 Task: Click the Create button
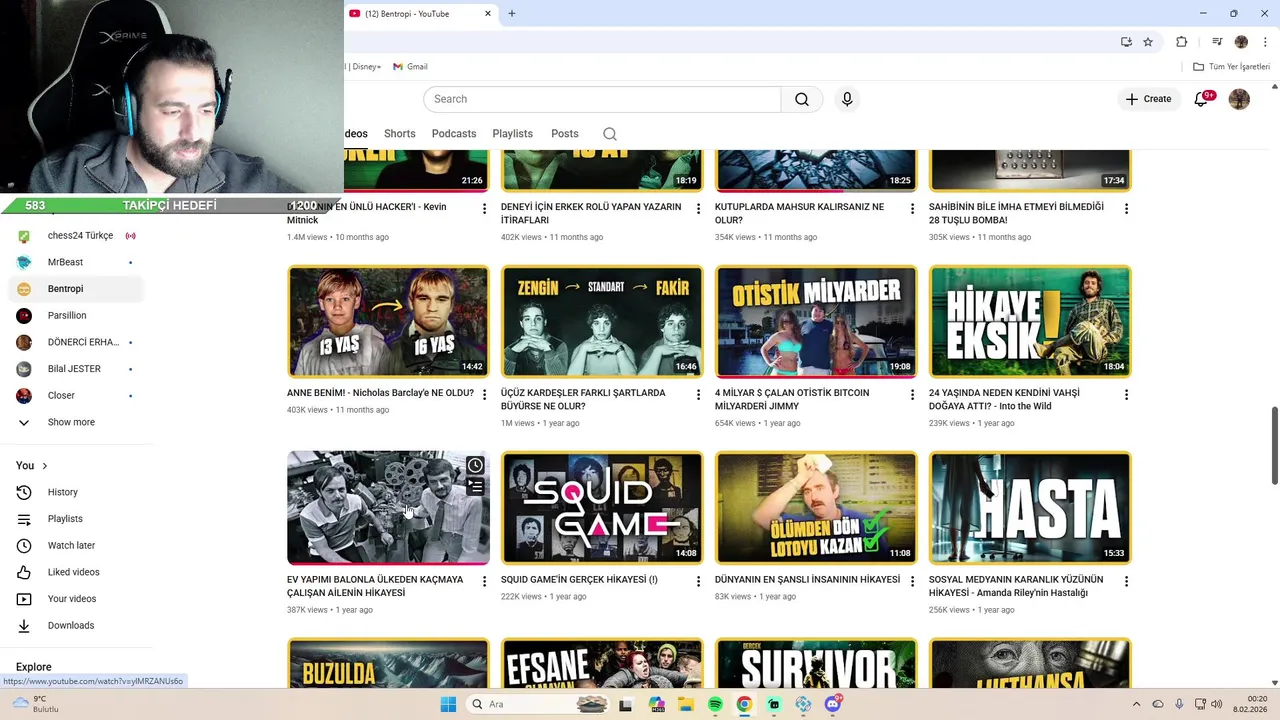click(1148, 99)
